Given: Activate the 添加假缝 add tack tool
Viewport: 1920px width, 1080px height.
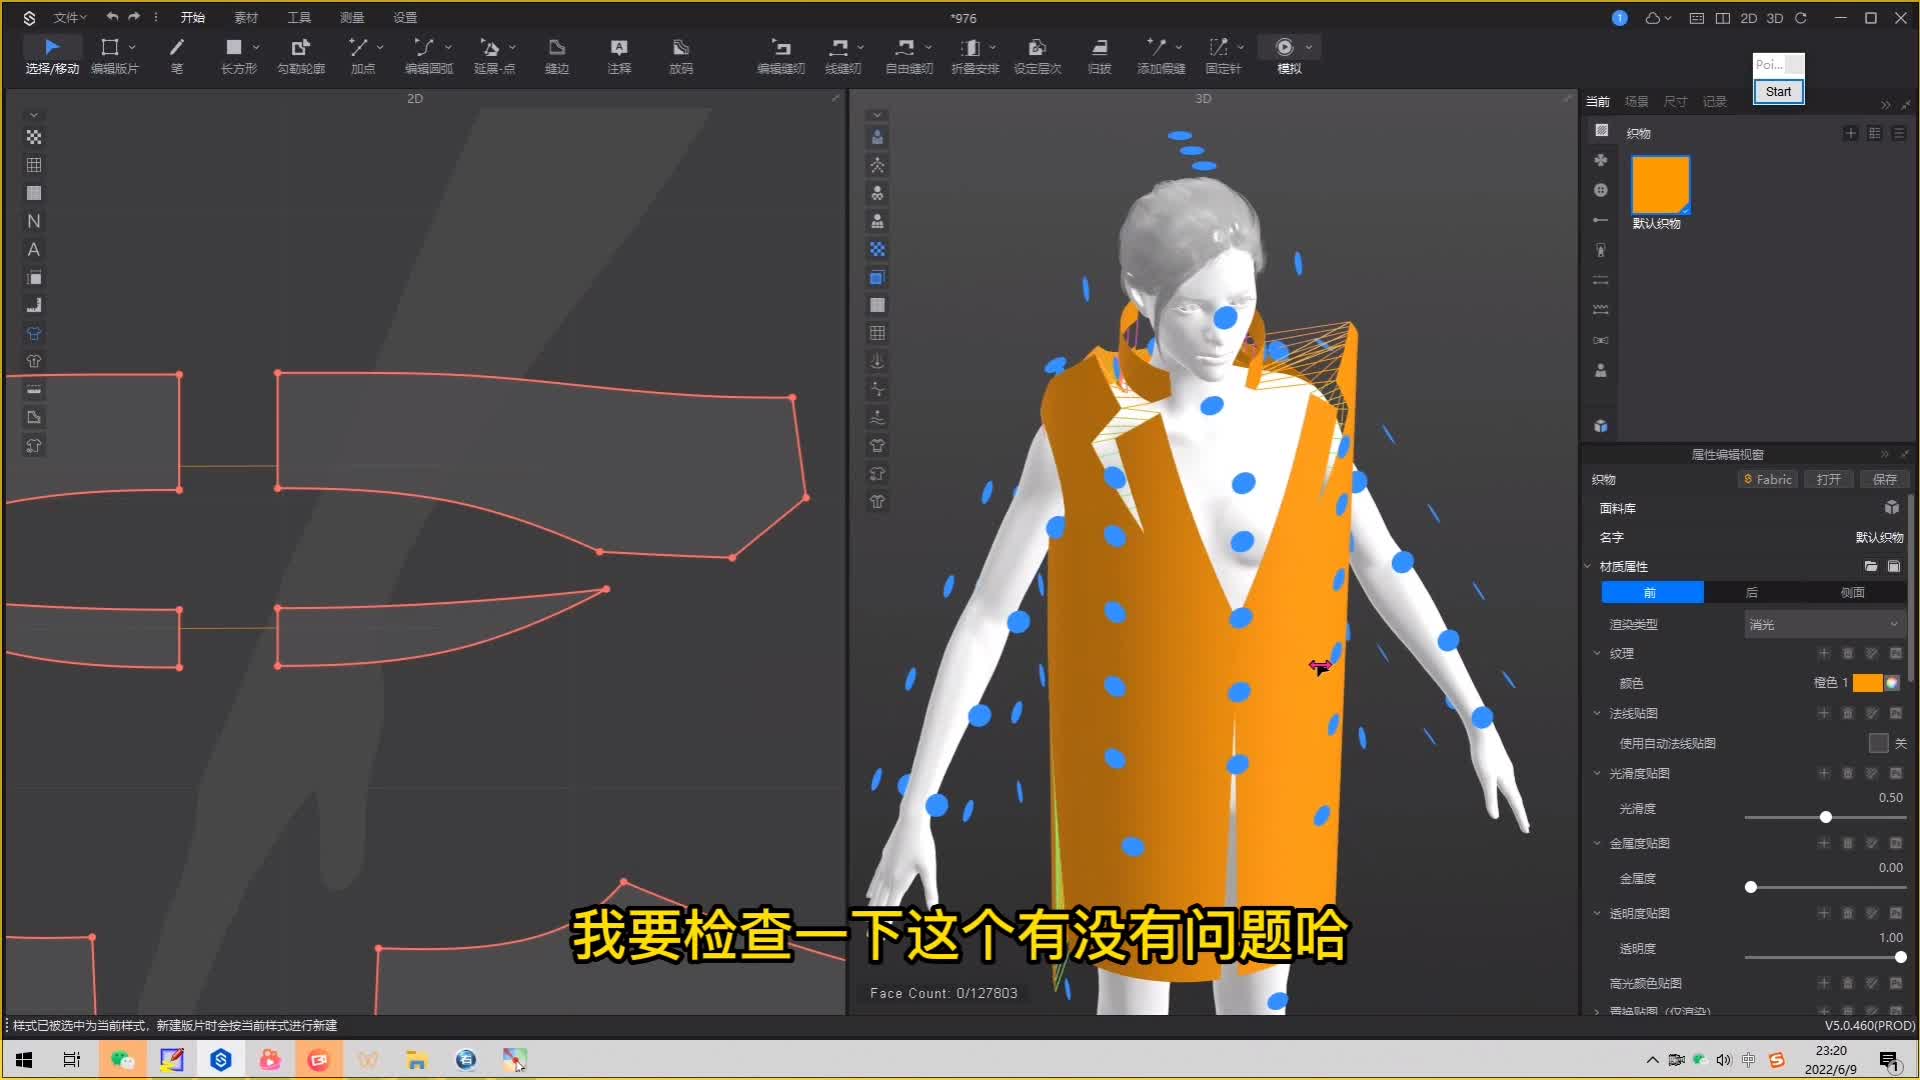Looking at the screenshot, I should 1161,56.
